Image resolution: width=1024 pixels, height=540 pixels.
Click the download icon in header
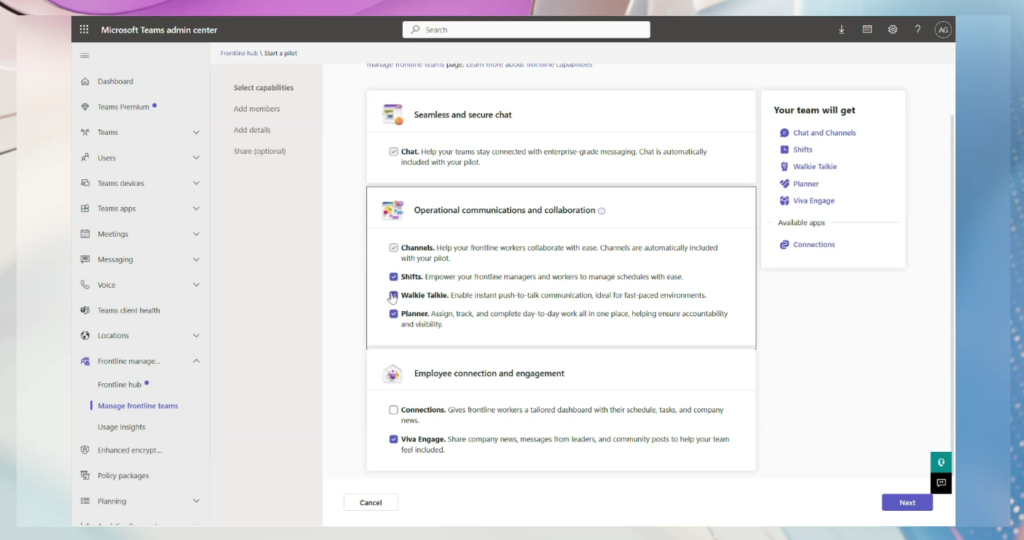point(841,30)
